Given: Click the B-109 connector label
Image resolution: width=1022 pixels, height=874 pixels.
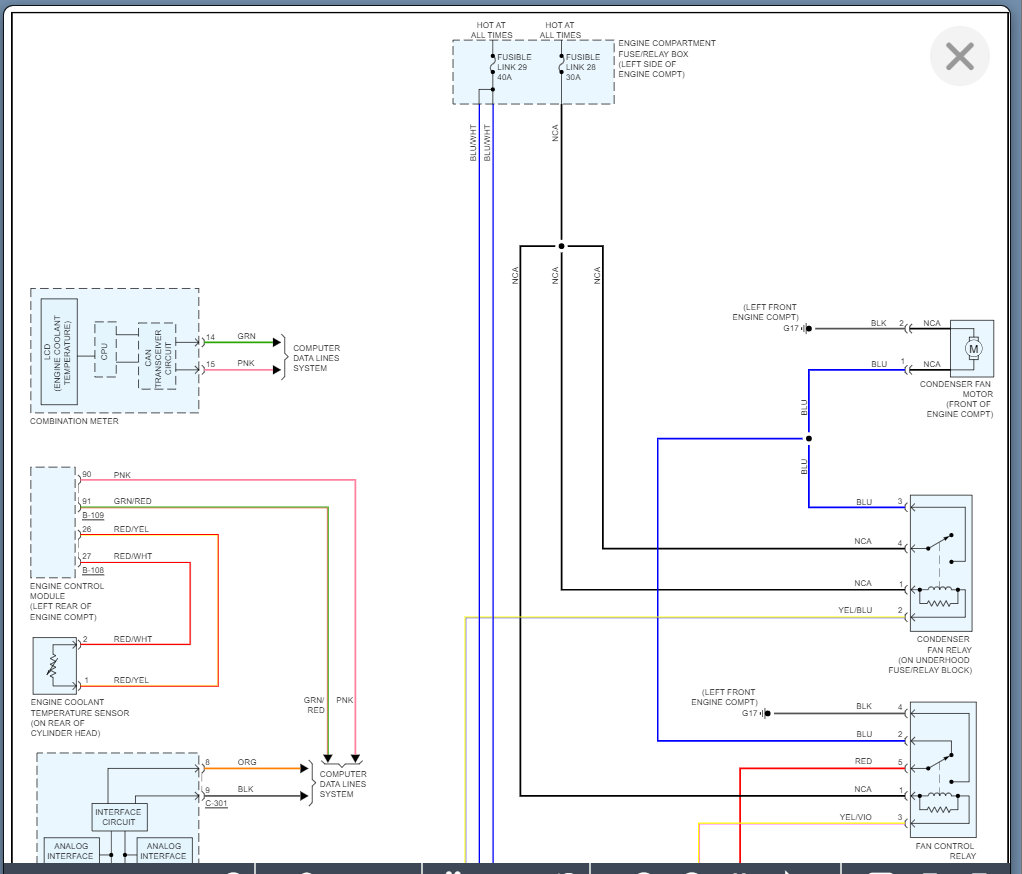Looking at the screenshot, I should point(93,515).
